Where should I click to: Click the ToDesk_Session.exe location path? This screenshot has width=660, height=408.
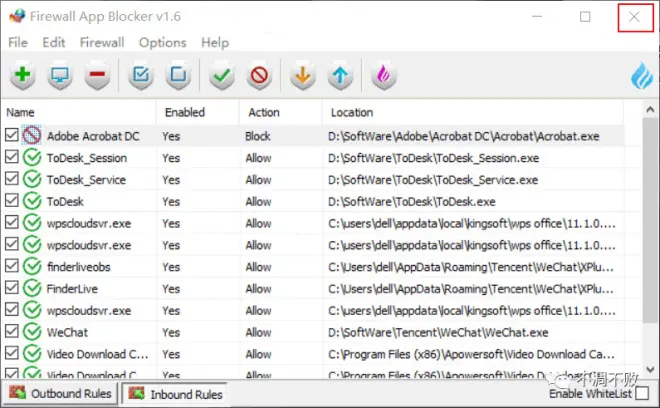[434, 158]
